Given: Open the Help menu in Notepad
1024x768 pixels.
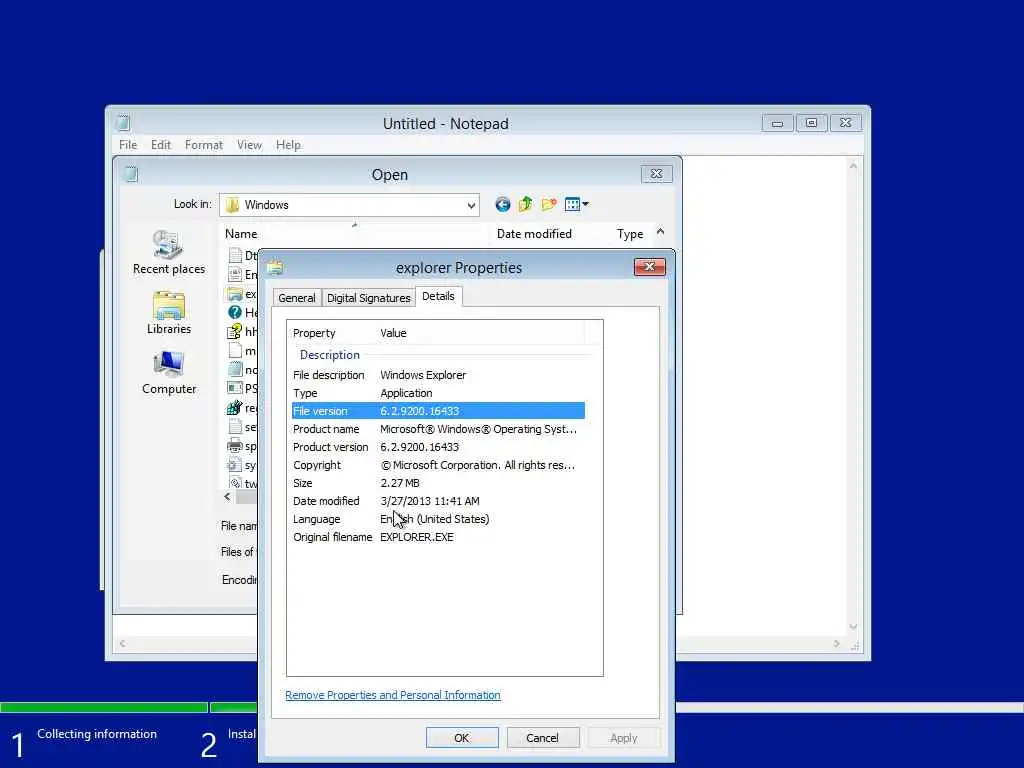Looking at the screenshot, I should [x=288, y=145].
